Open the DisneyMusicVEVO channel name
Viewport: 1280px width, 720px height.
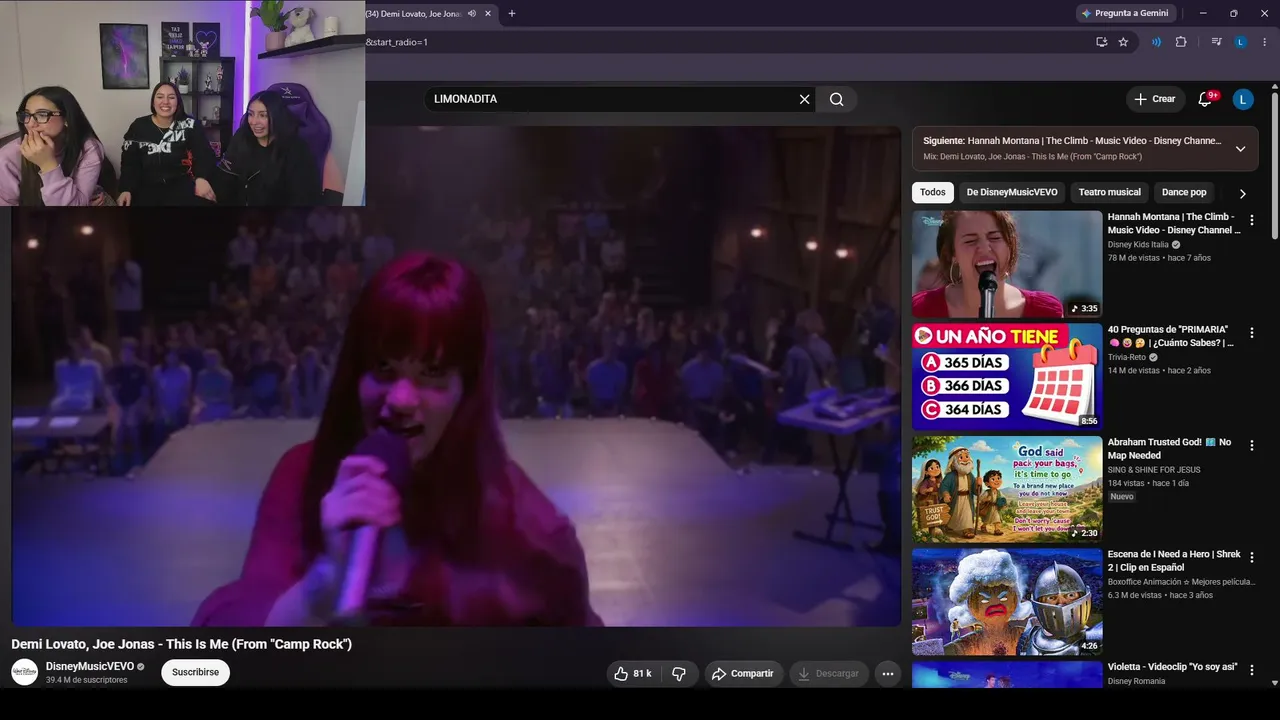point(90,666)
